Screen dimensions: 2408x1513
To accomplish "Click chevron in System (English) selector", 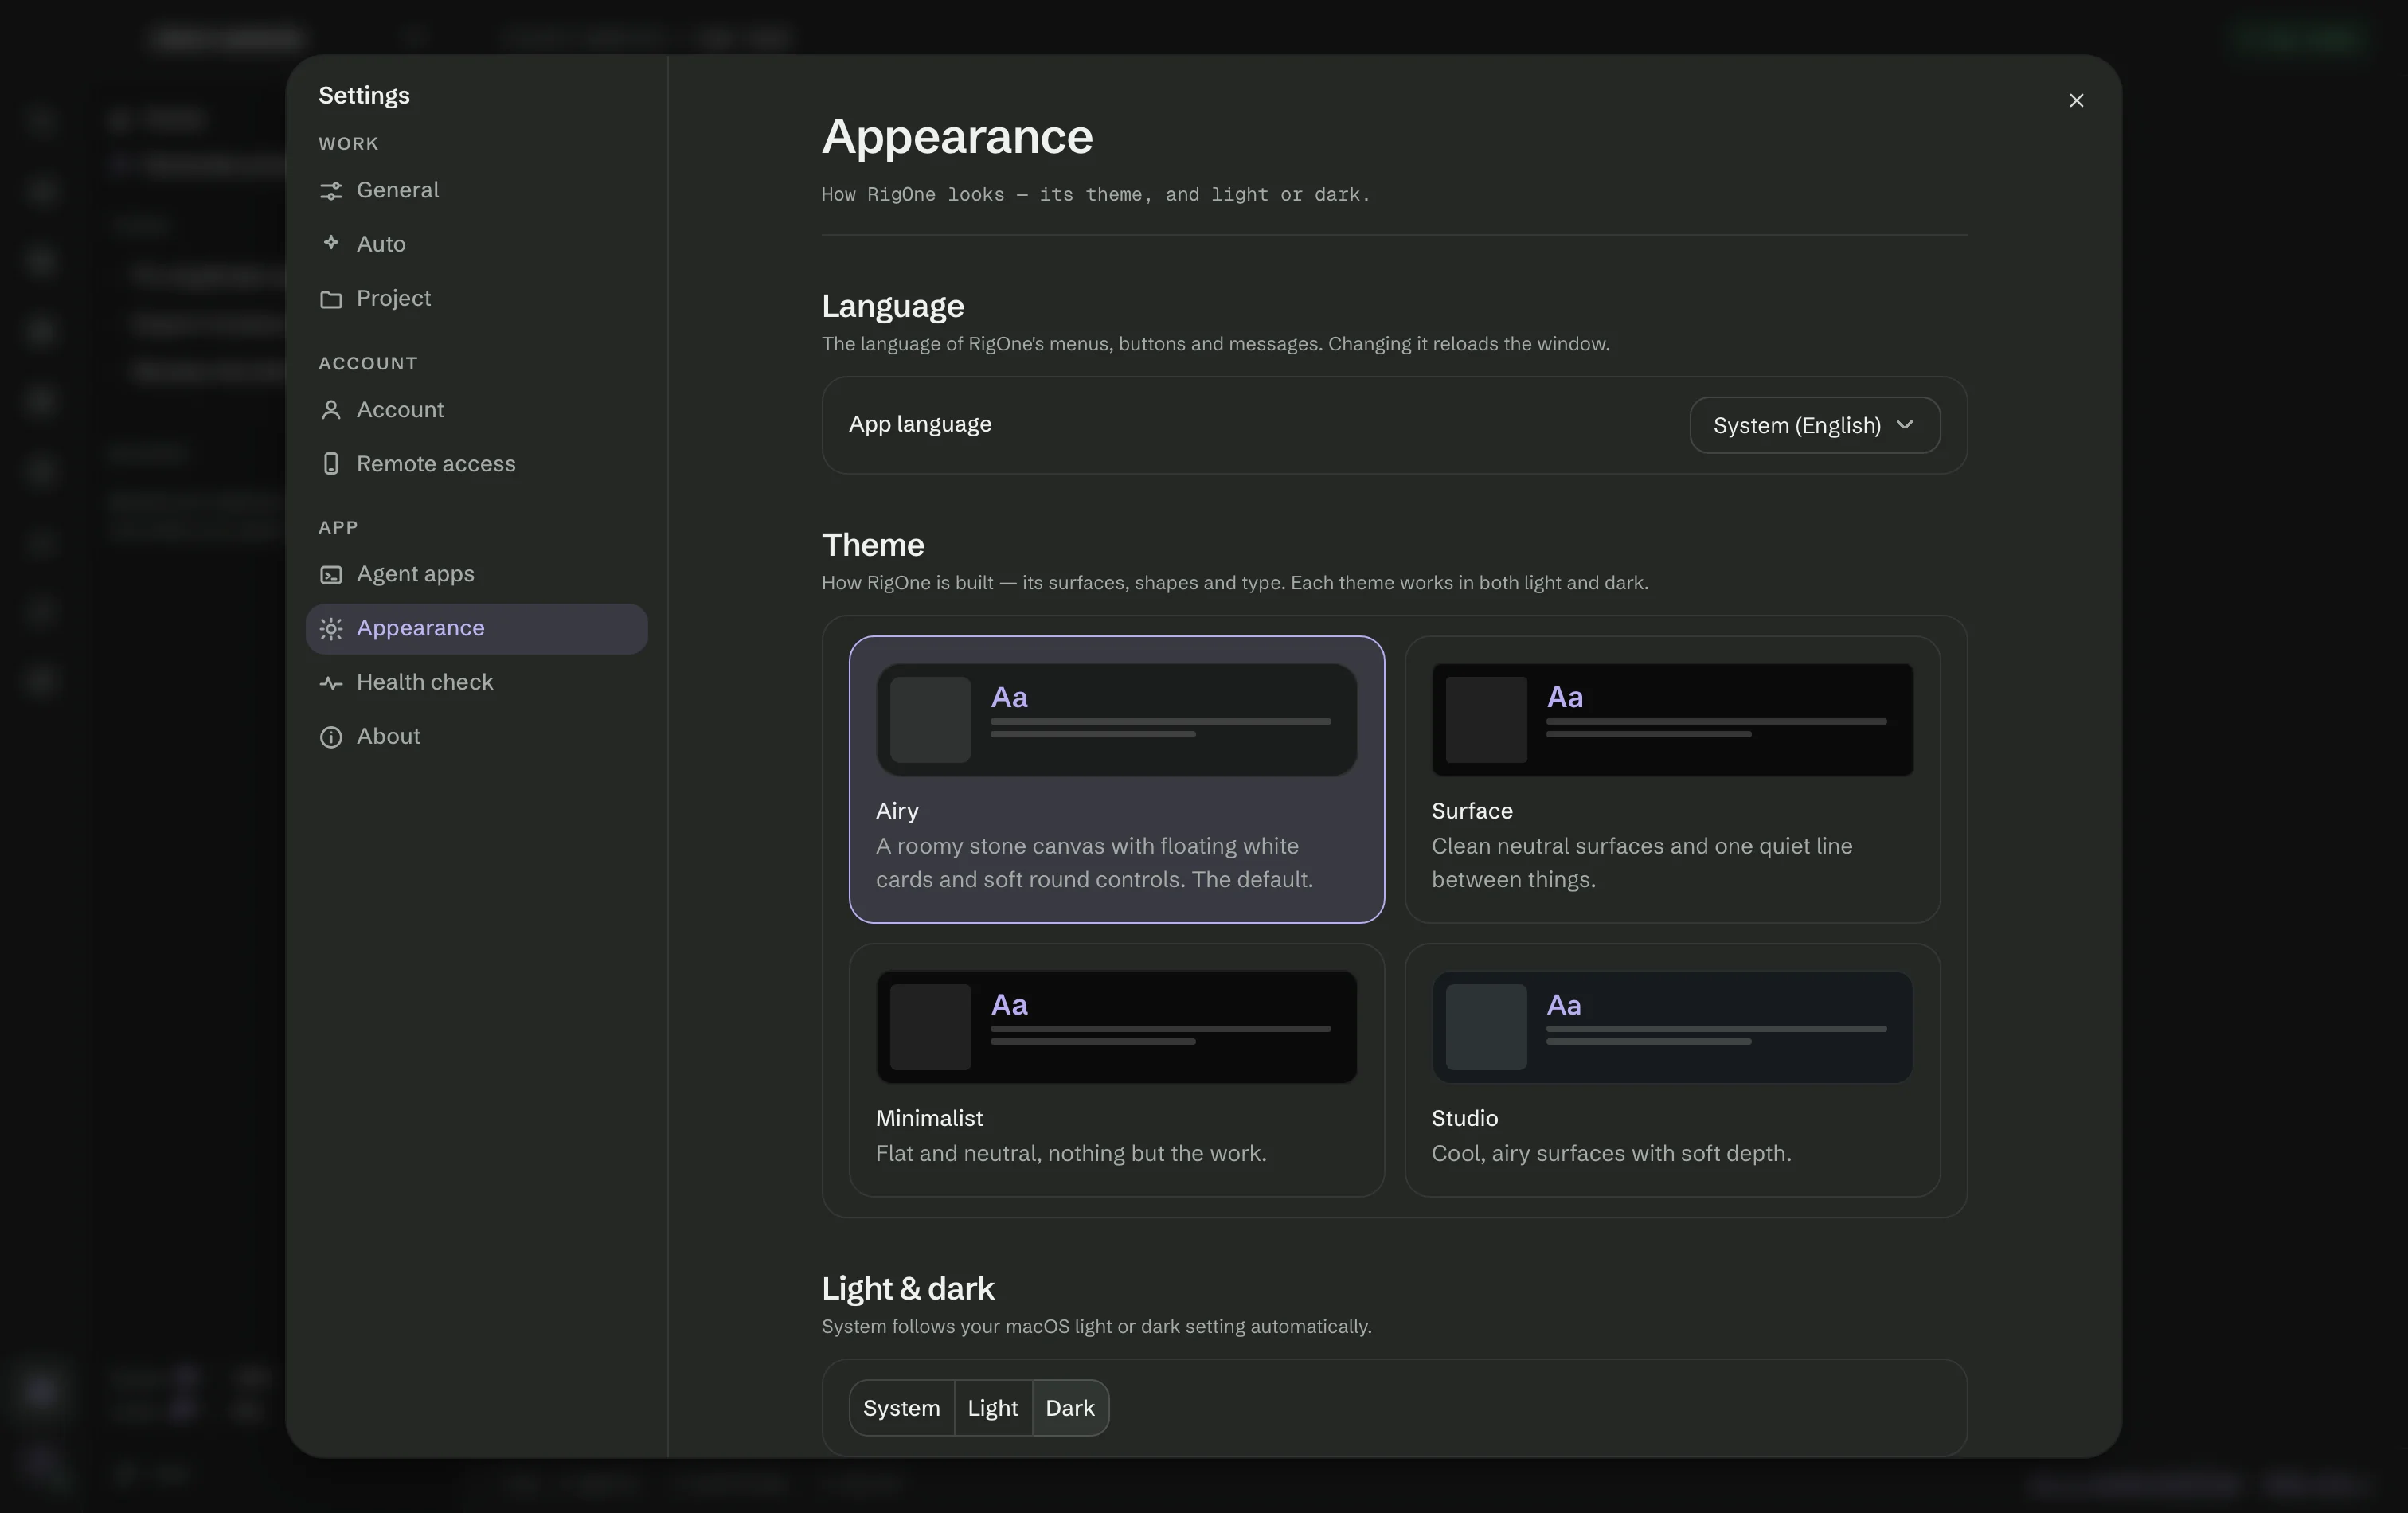I will tap(1904, 425).
